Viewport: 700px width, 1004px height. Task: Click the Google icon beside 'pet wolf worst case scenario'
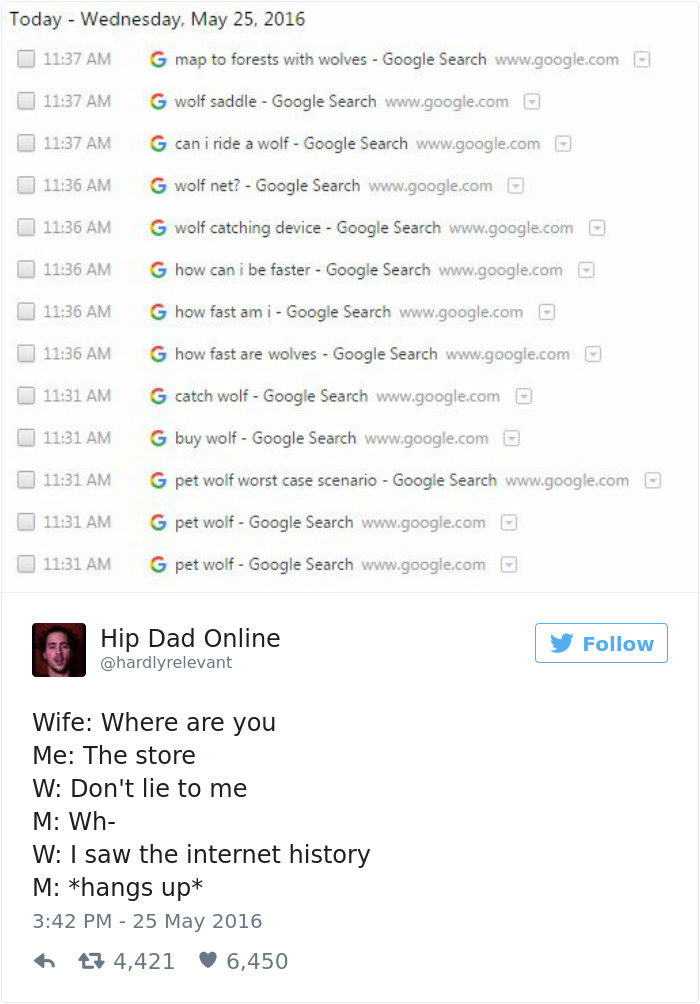pyautogui.click(x=160, y=479)
